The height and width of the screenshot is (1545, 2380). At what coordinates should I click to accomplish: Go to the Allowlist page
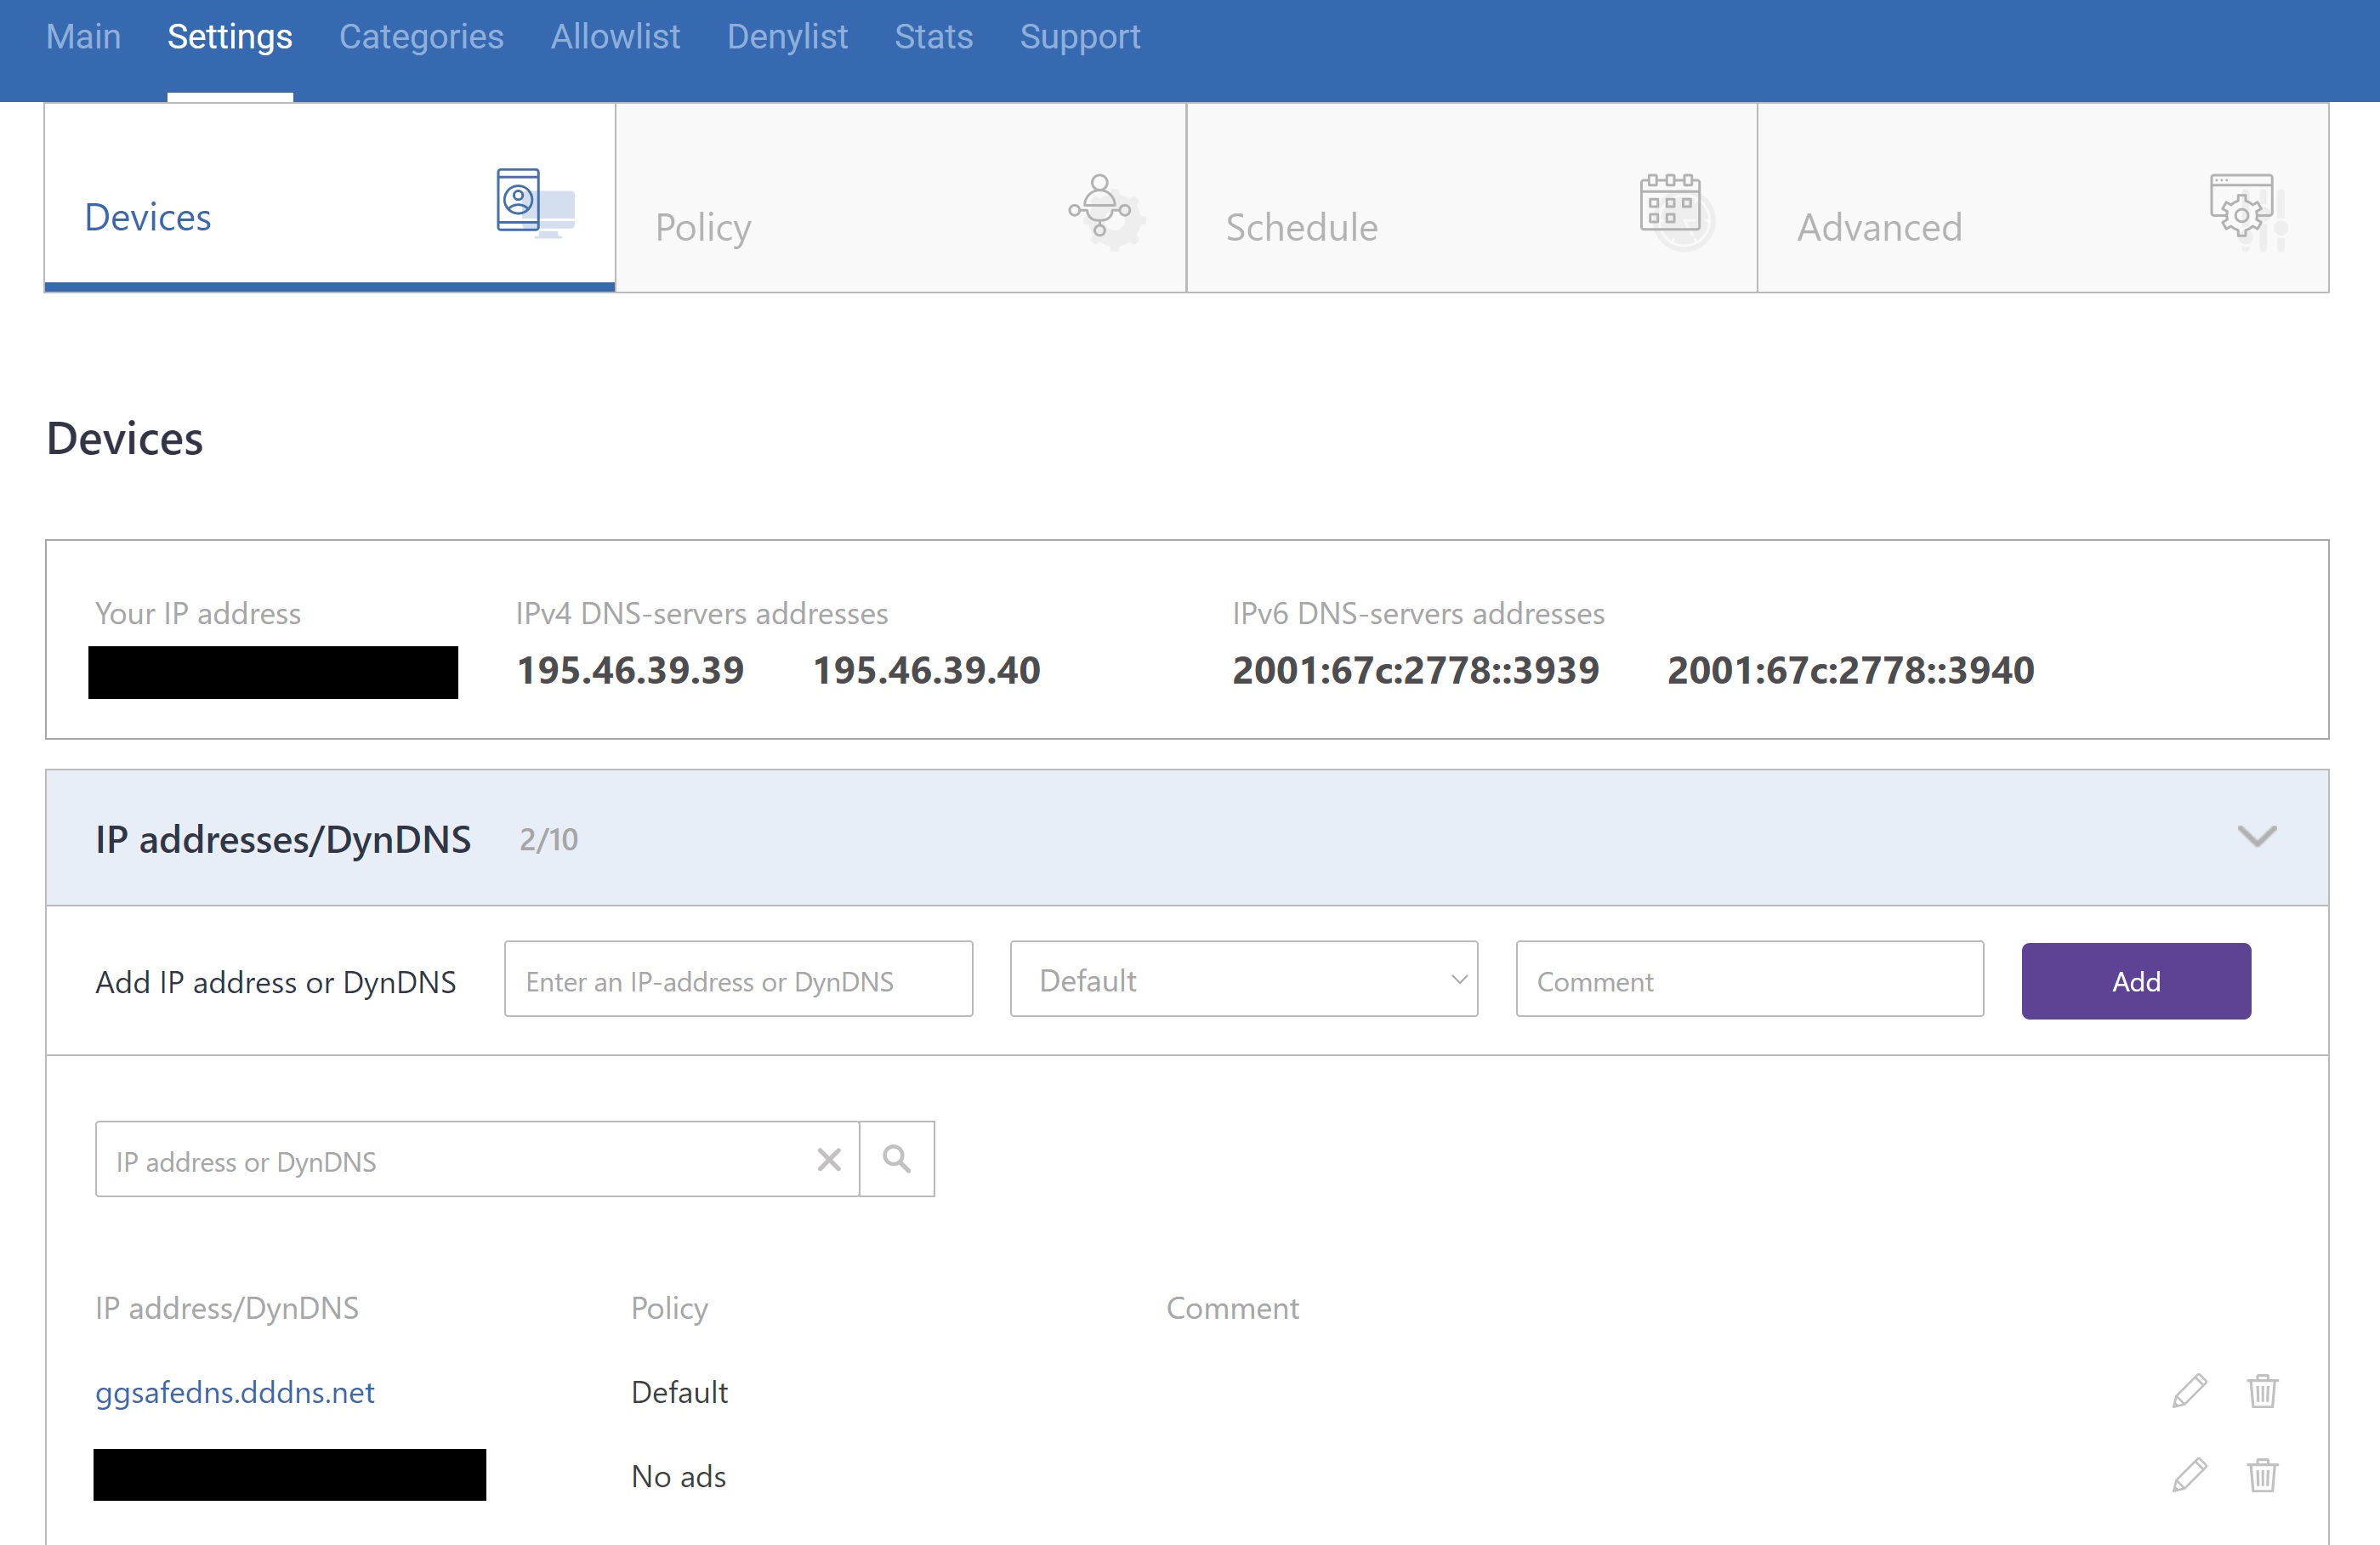coord(615,37)
